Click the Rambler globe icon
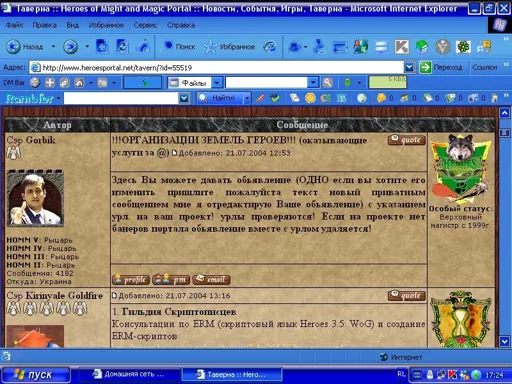The image size is (512, 384). click(x=362, y=98)
